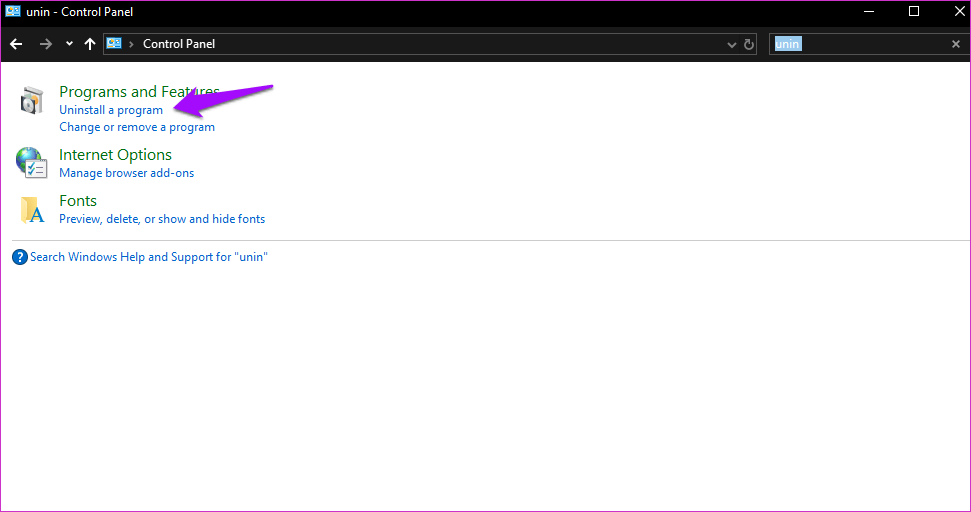Open Change or remove a program
This screenshot has width=971, height=512.
point(137,127)
